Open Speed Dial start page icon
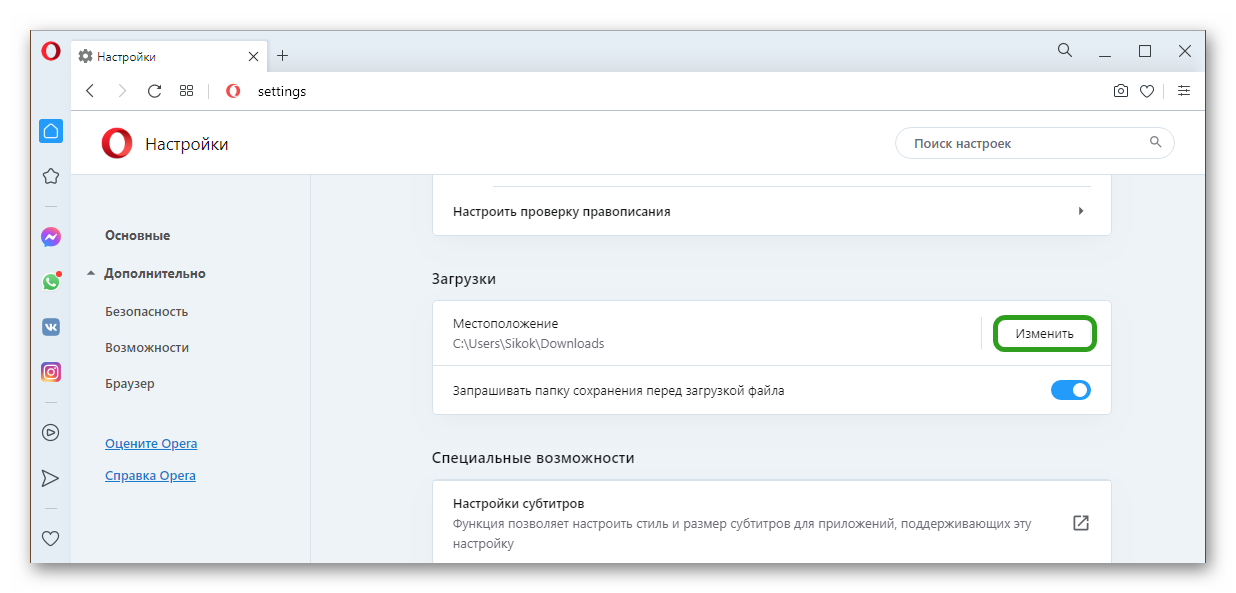The image size is (1236, 593). coord(186,91)
